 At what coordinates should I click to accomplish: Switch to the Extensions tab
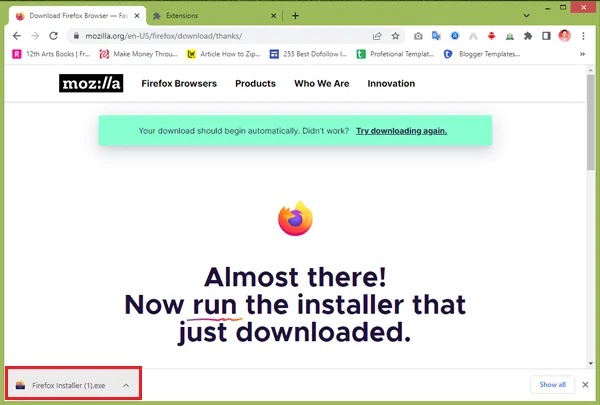pyautogui.click(x=213, y=16)
